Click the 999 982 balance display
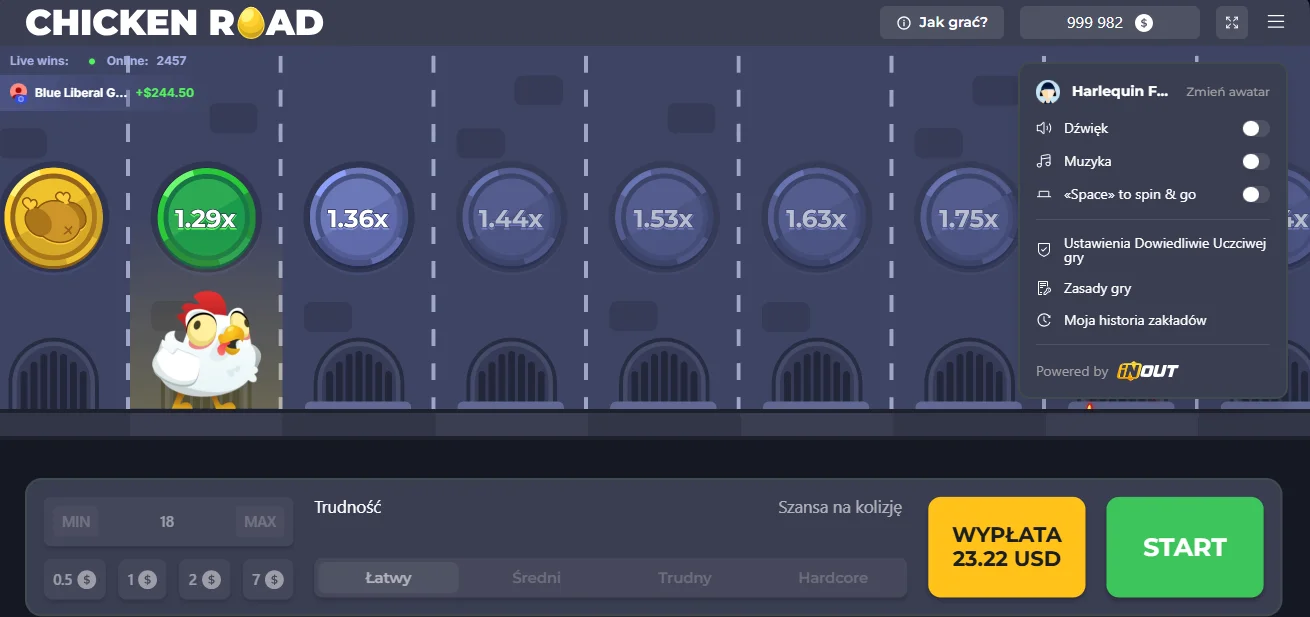The image size is (1310, 617). [1109, 22]
